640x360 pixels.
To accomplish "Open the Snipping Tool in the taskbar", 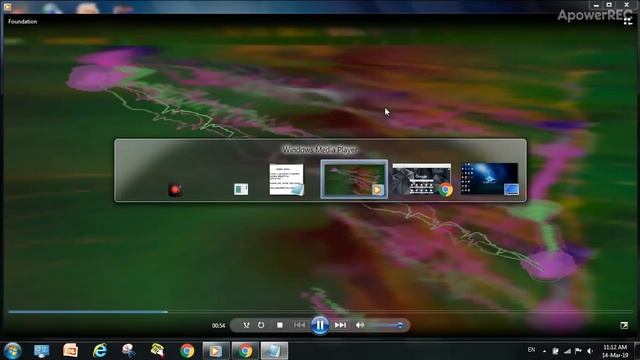I will tap(128, 351).
